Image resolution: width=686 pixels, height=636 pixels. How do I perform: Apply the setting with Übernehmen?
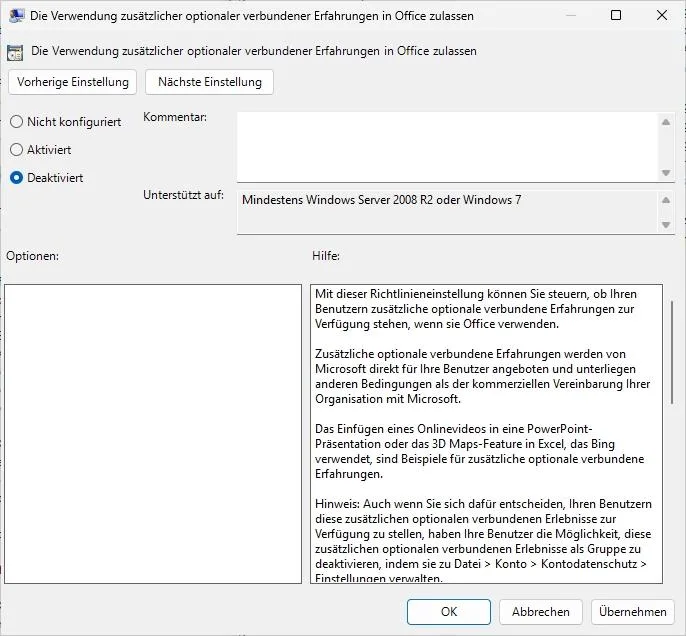pos(633,612)
